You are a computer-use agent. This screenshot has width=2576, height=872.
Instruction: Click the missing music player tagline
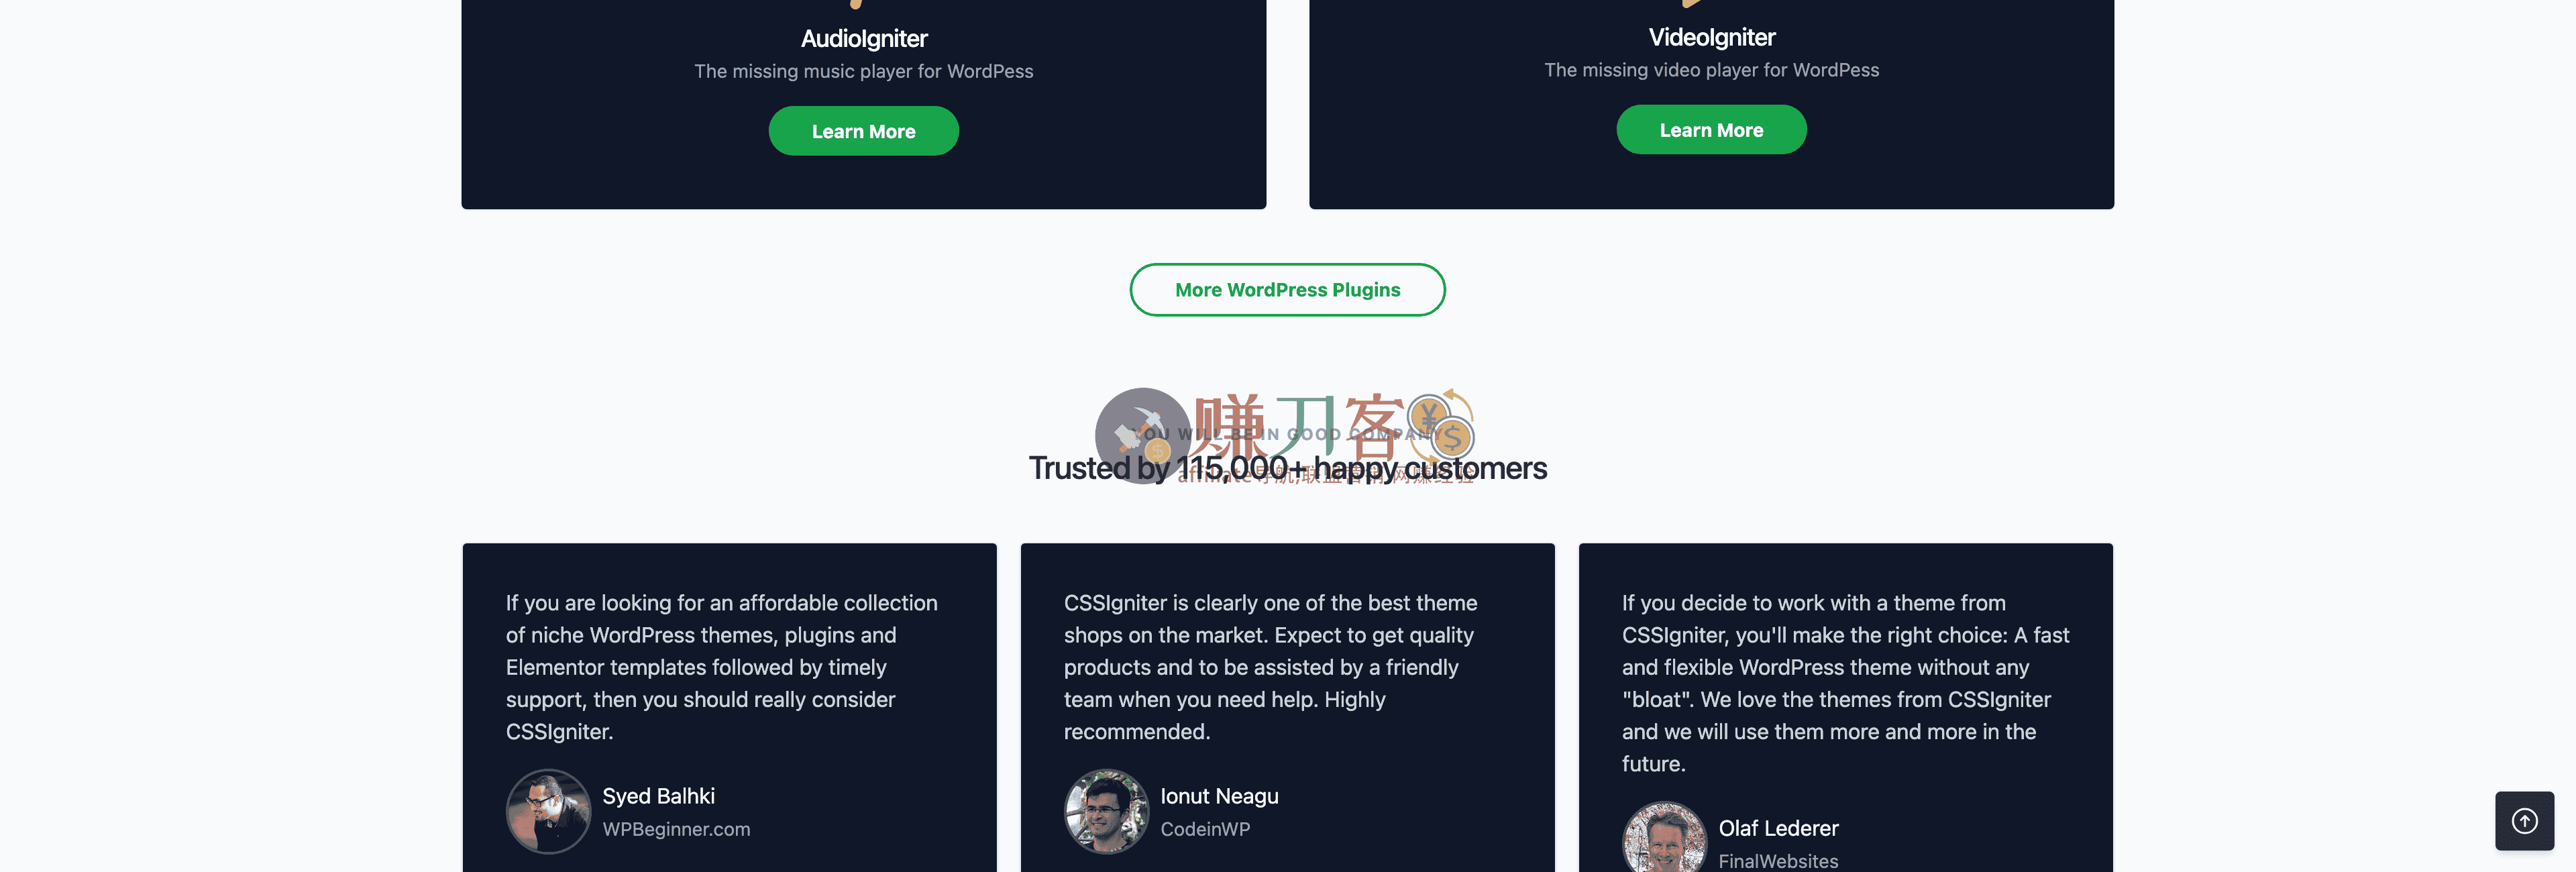pyautogui.click(x=864, y=72)
